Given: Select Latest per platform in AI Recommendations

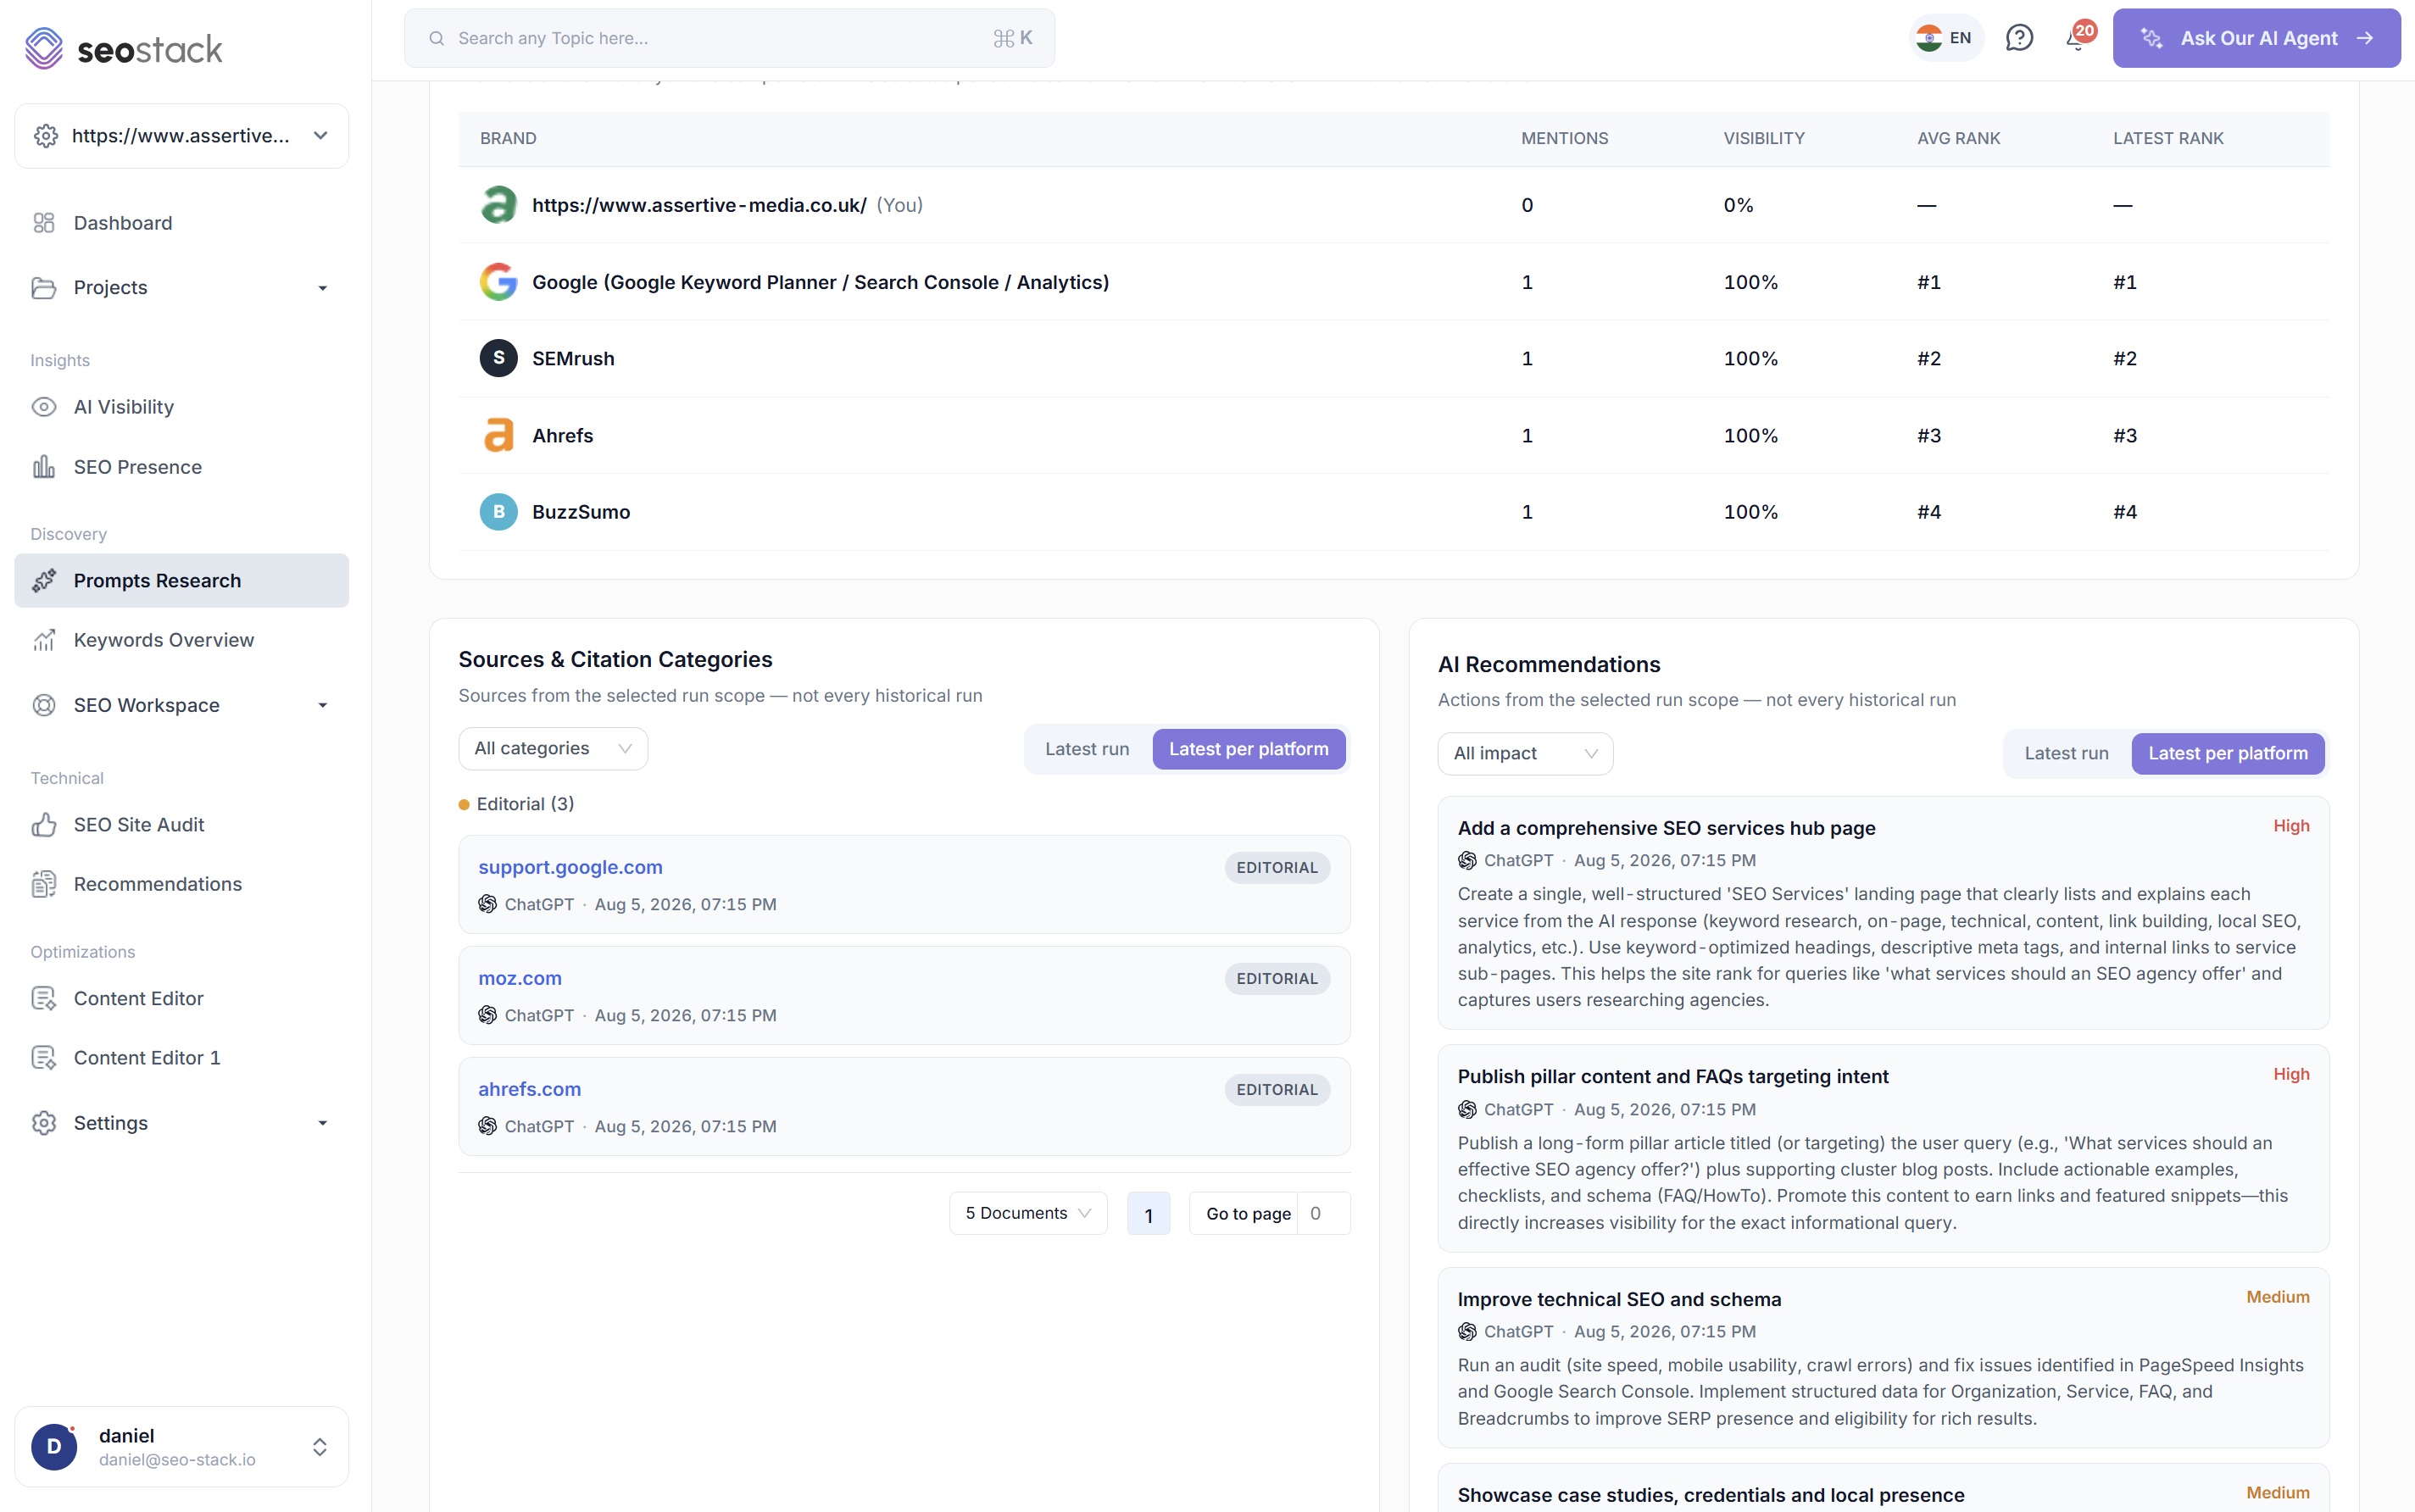Looking at the screenshot, I should coord(2228,754).
